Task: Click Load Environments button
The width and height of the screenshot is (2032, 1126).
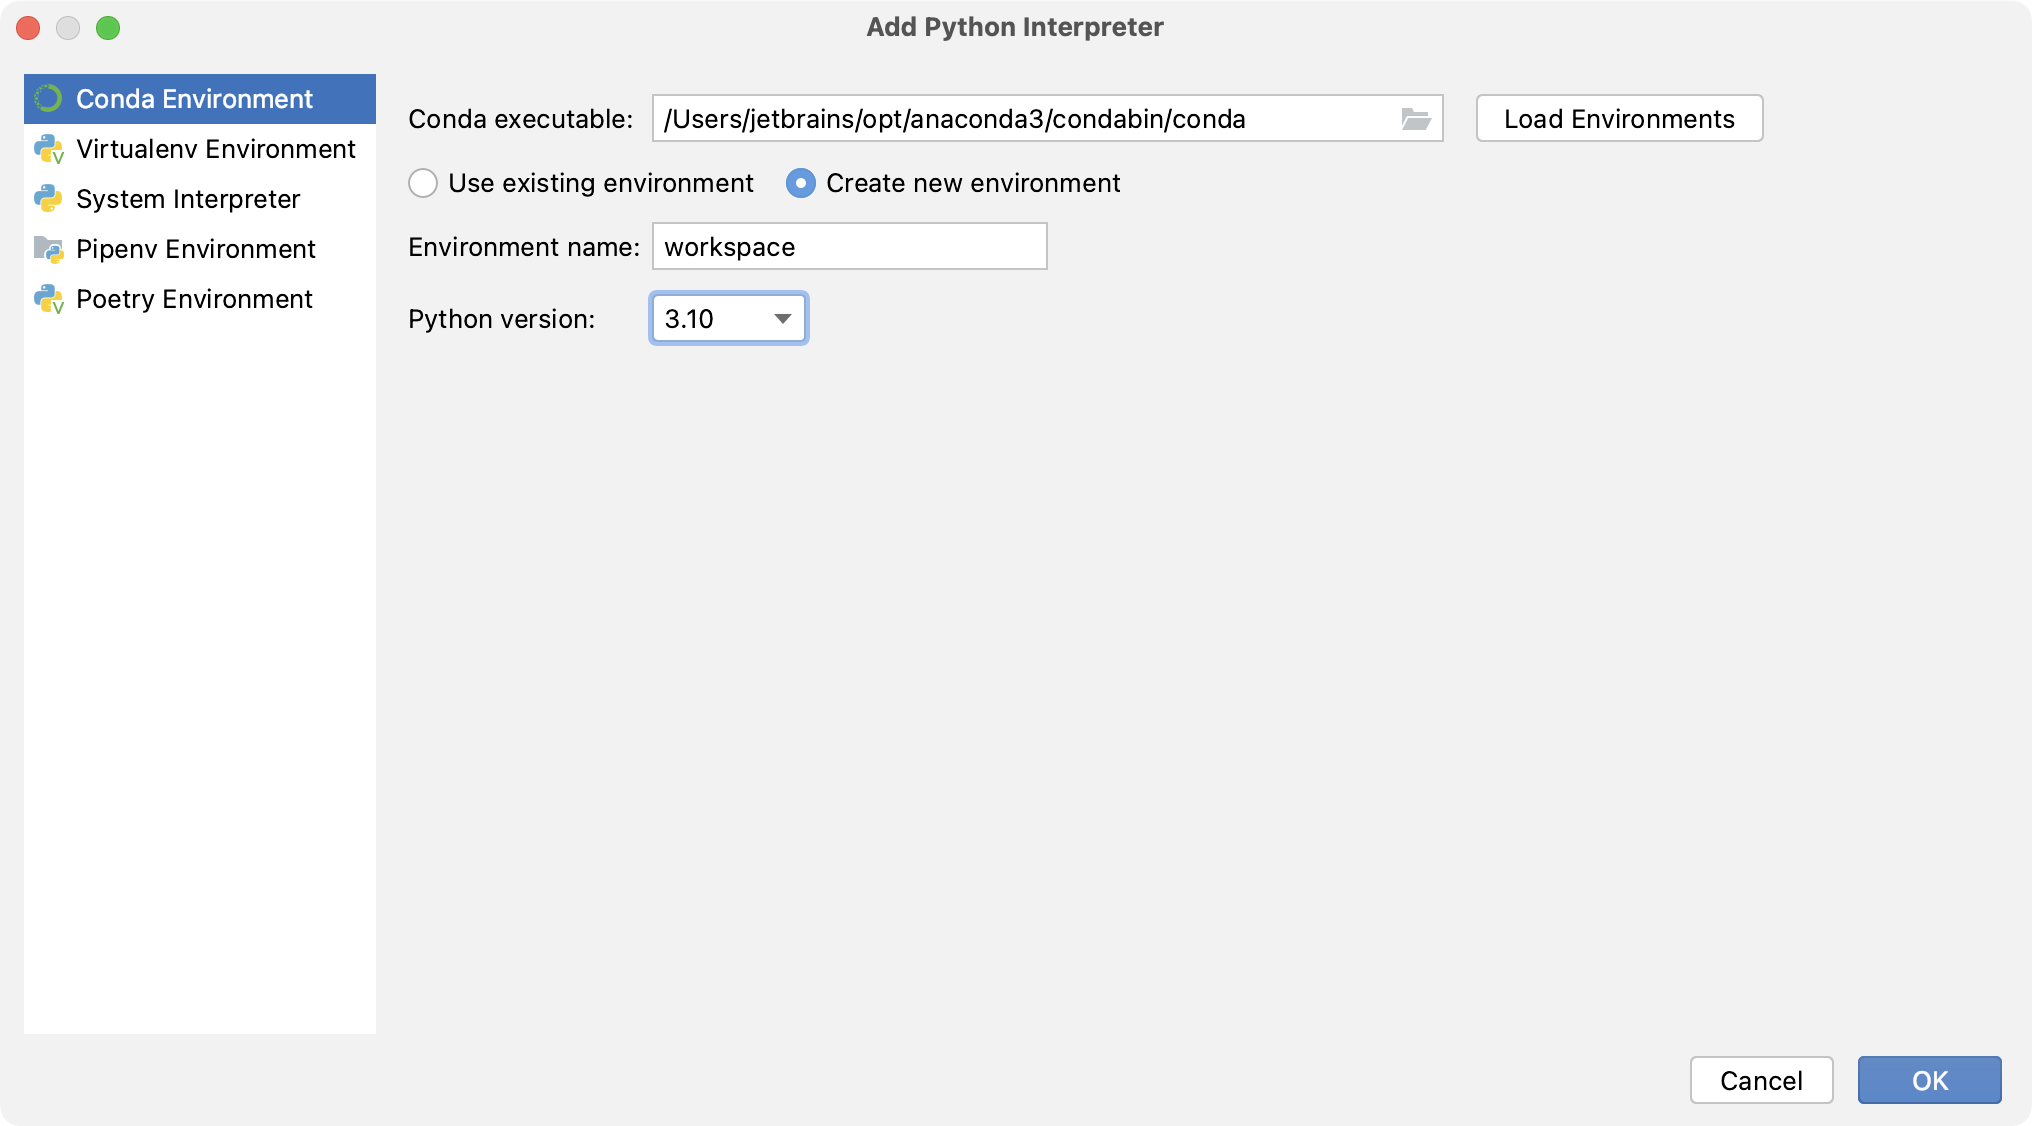Action: (1619, 116)
